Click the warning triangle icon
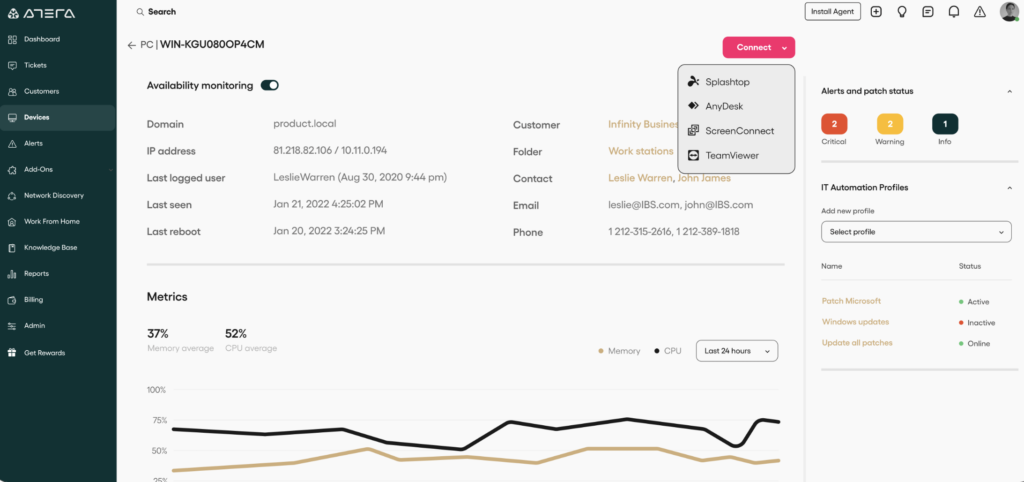The image size is (1024, 482). 980,12
